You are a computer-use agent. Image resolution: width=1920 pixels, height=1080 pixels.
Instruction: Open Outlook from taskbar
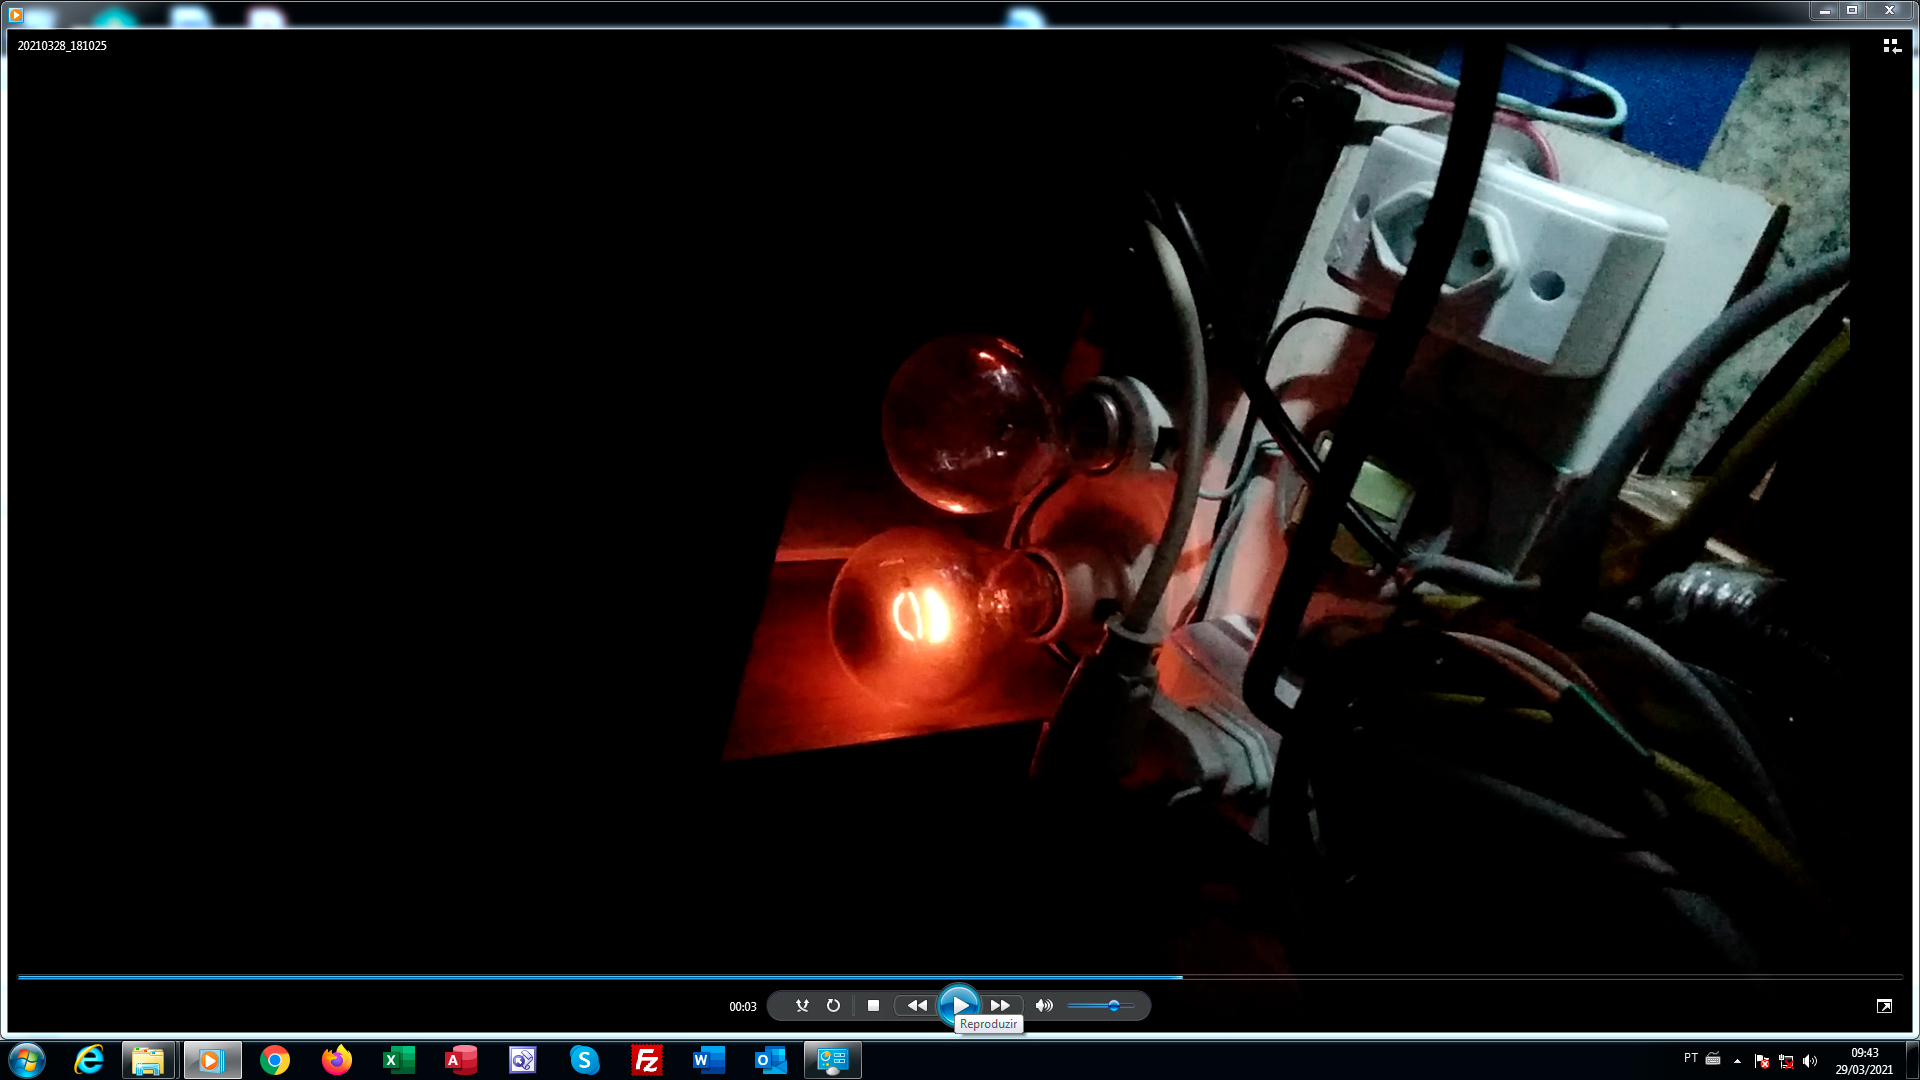click(771, 1060)
